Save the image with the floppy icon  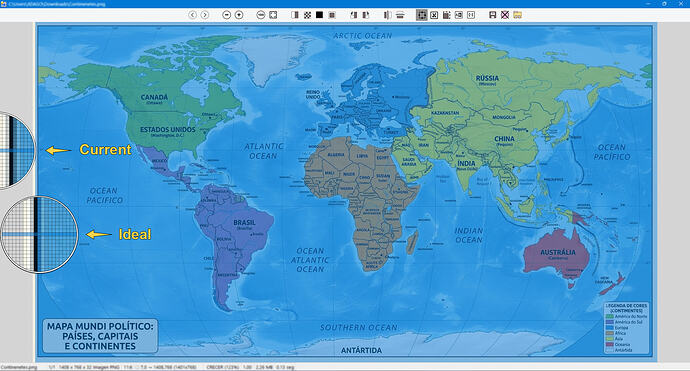[x=493, y=15]
